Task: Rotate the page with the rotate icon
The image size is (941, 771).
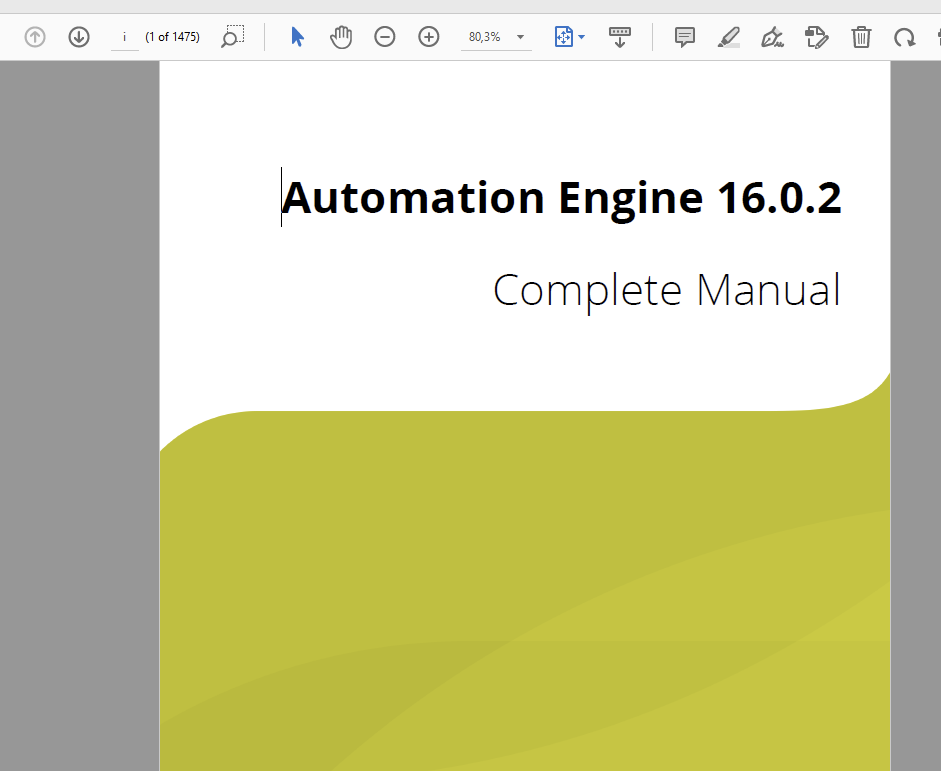Action: click(904, 37)
